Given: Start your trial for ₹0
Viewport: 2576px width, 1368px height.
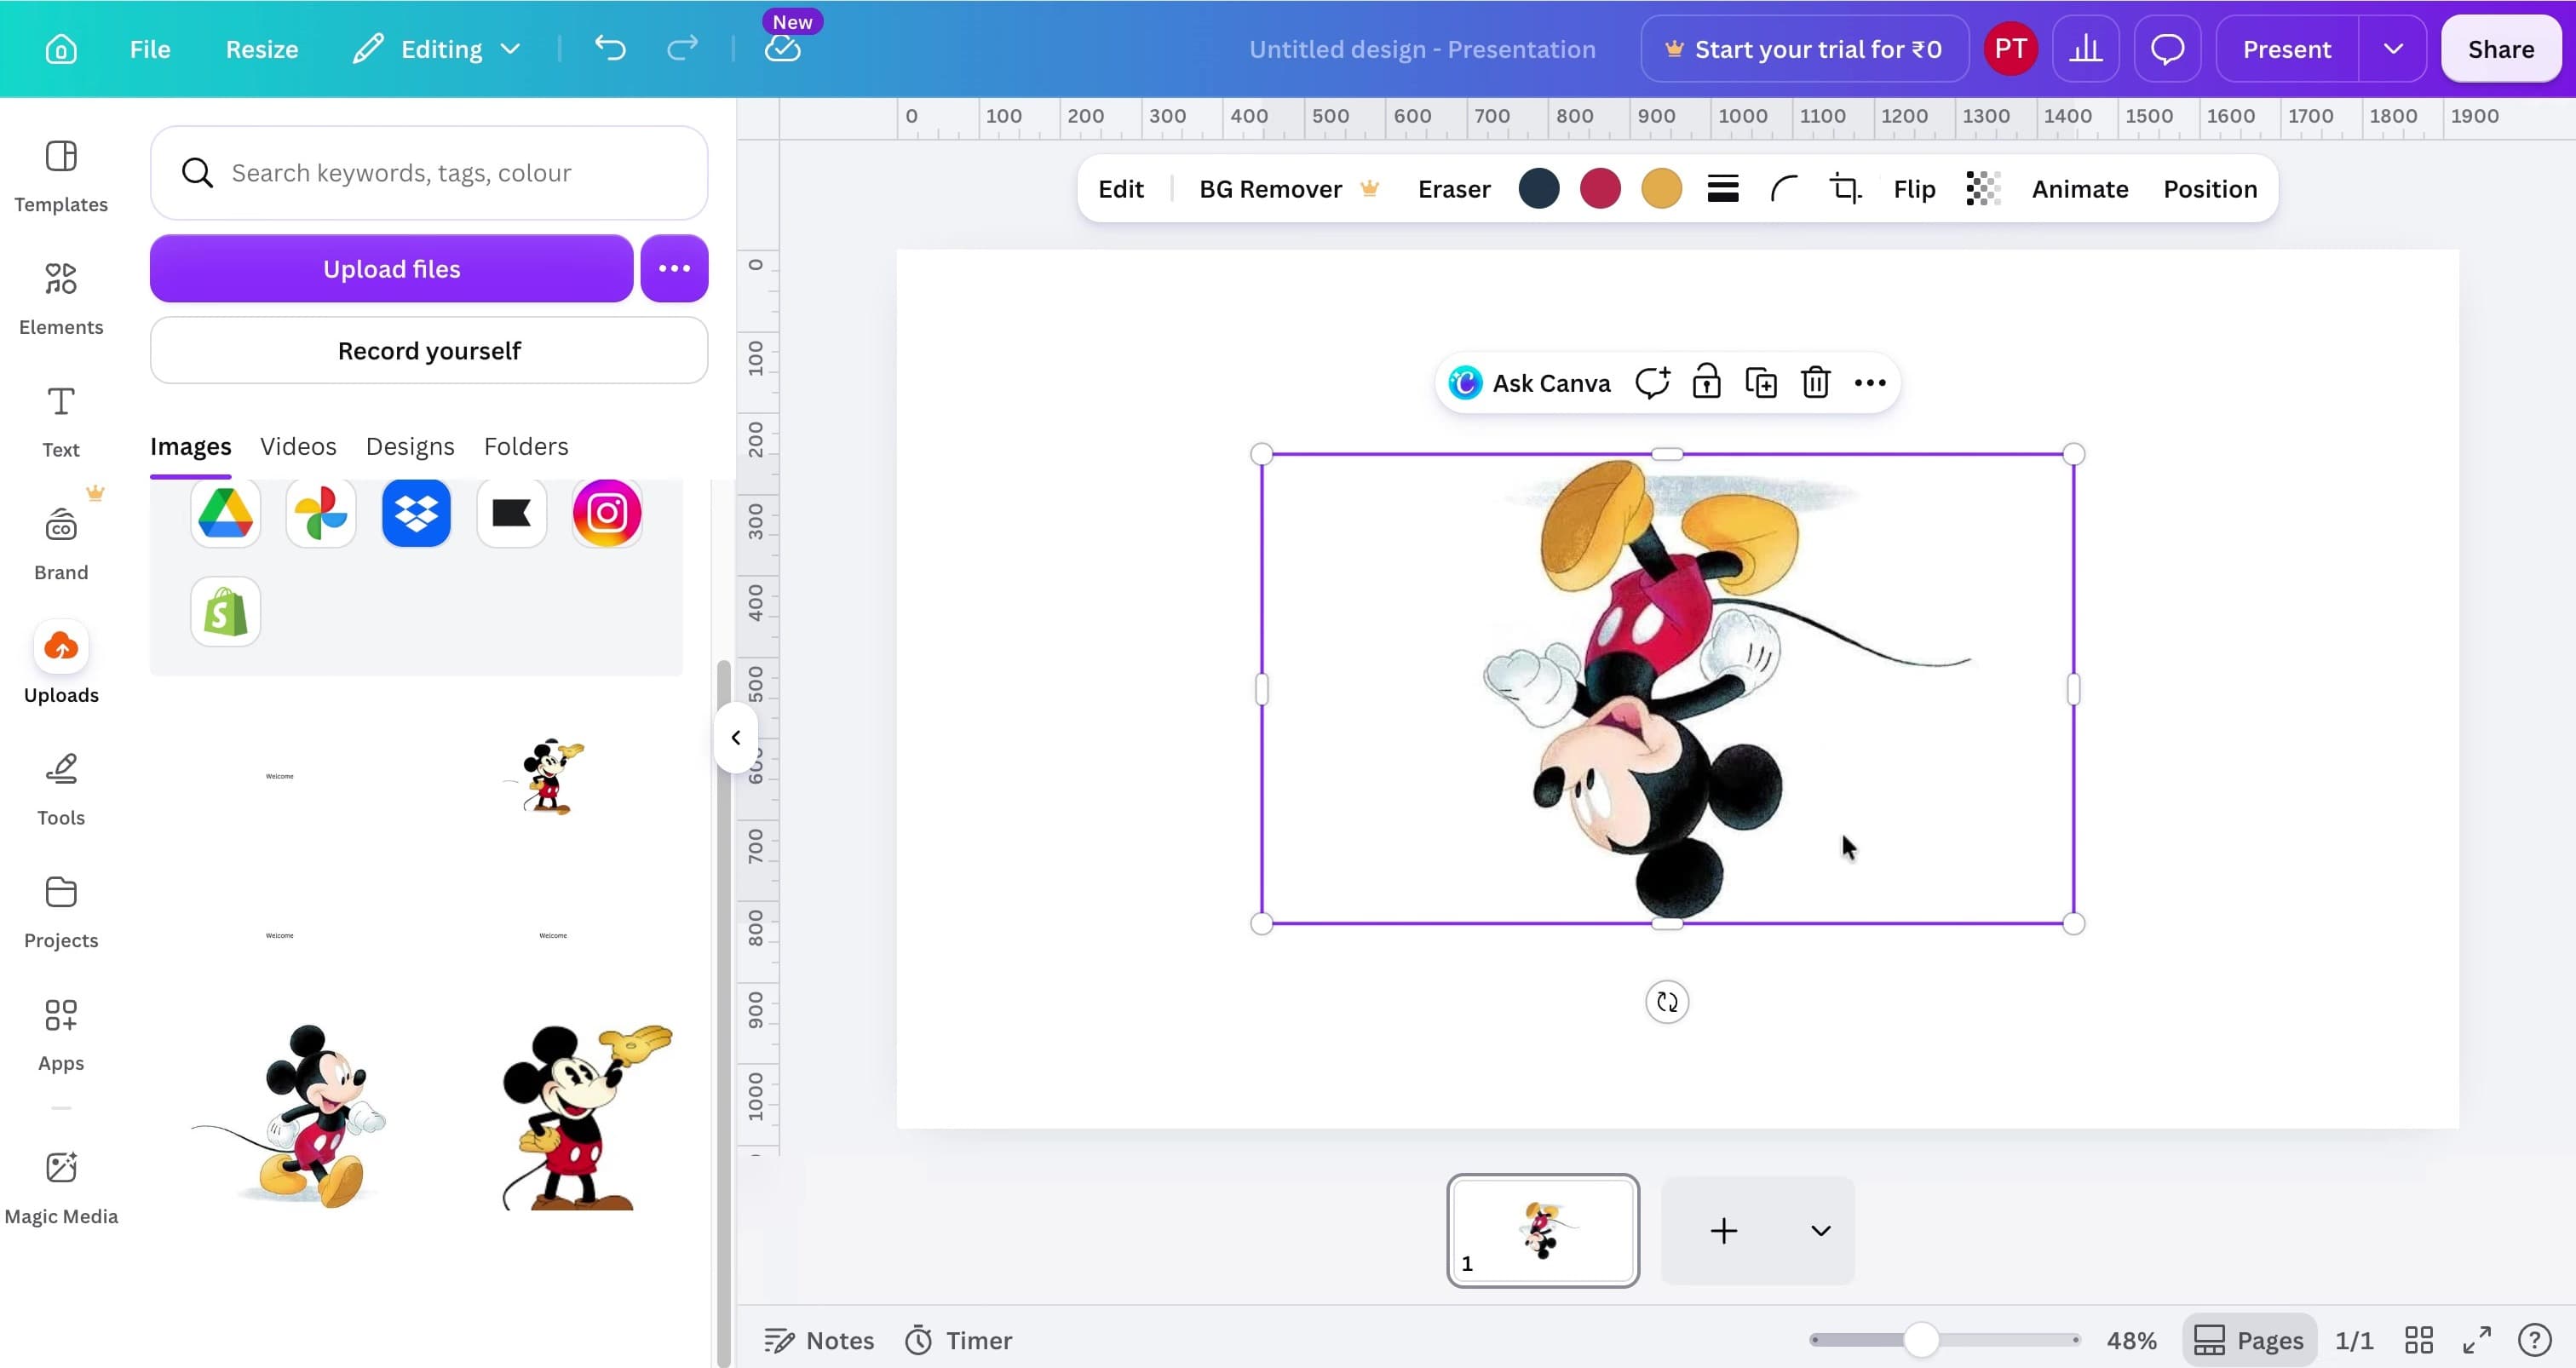Looking at the screenshot, I should 1804,49.
